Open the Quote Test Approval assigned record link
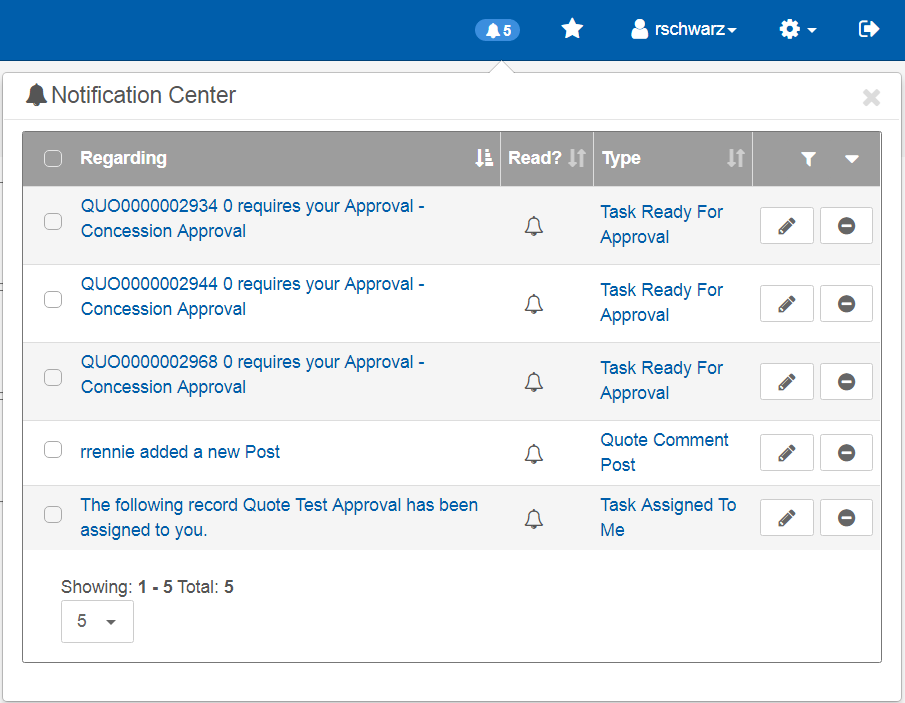Viewport: 905px width, 703px height. (x=278, y=517)
